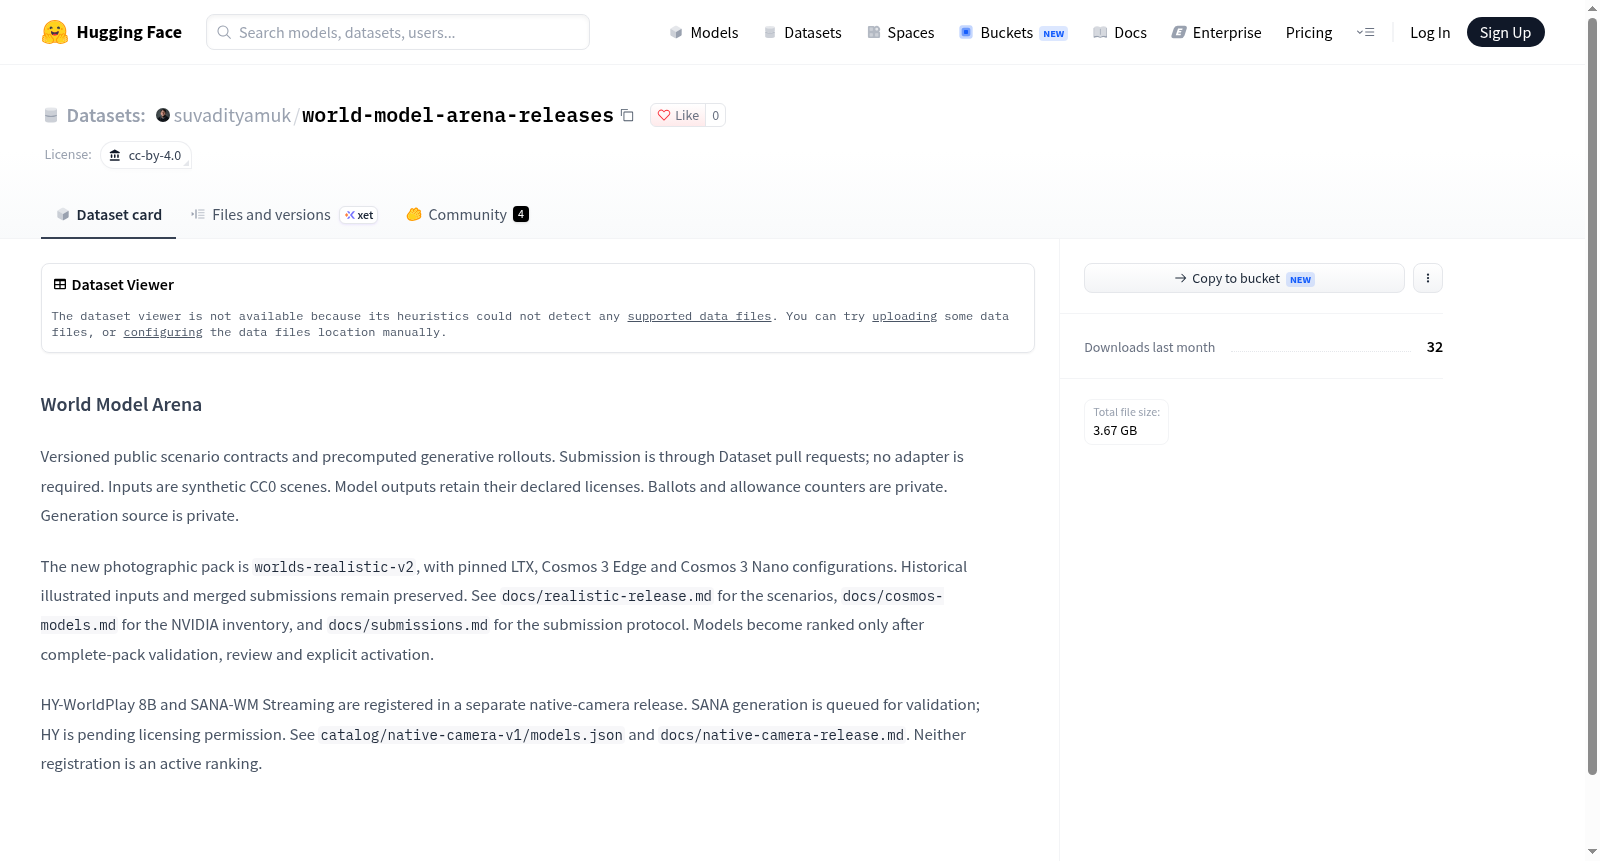Like this dataset
The image size is (1600, 861).
pos(678,115)
